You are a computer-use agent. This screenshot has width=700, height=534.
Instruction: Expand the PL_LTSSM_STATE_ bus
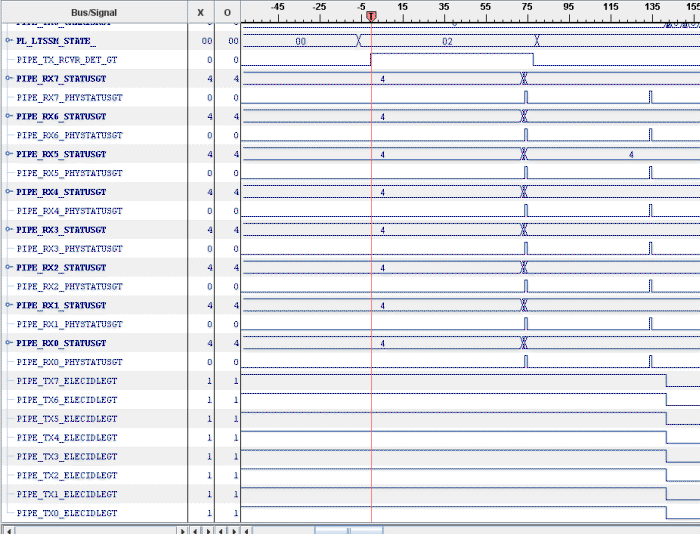tap(9, 40)
